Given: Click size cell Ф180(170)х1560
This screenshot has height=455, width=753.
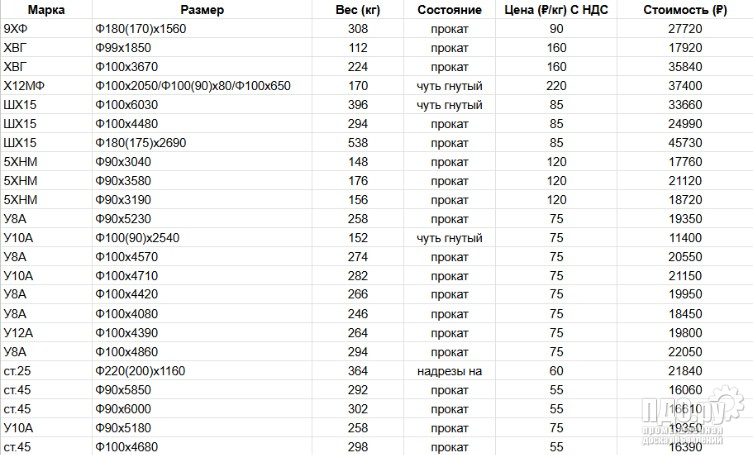Looking at the screenshot, I should tap(138, 30).
